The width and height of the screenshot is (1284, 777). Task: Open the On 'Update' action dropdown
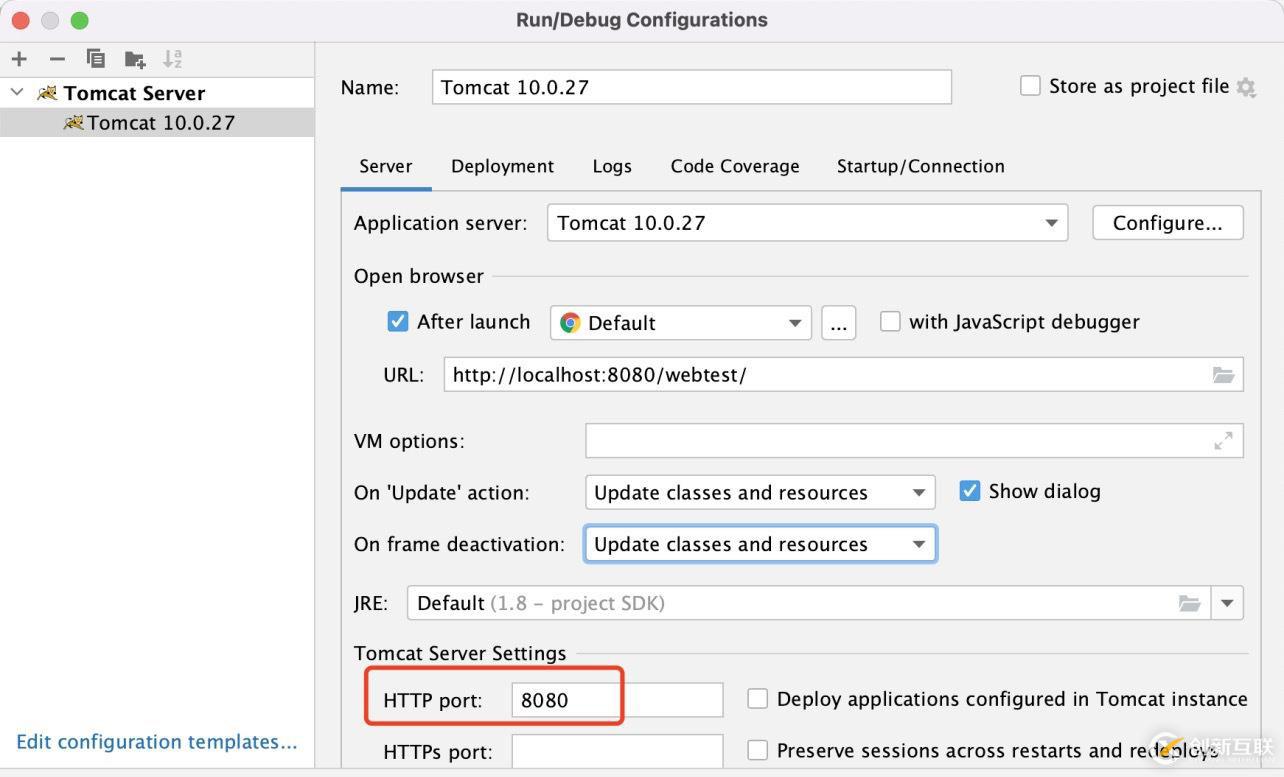(760, 492)
